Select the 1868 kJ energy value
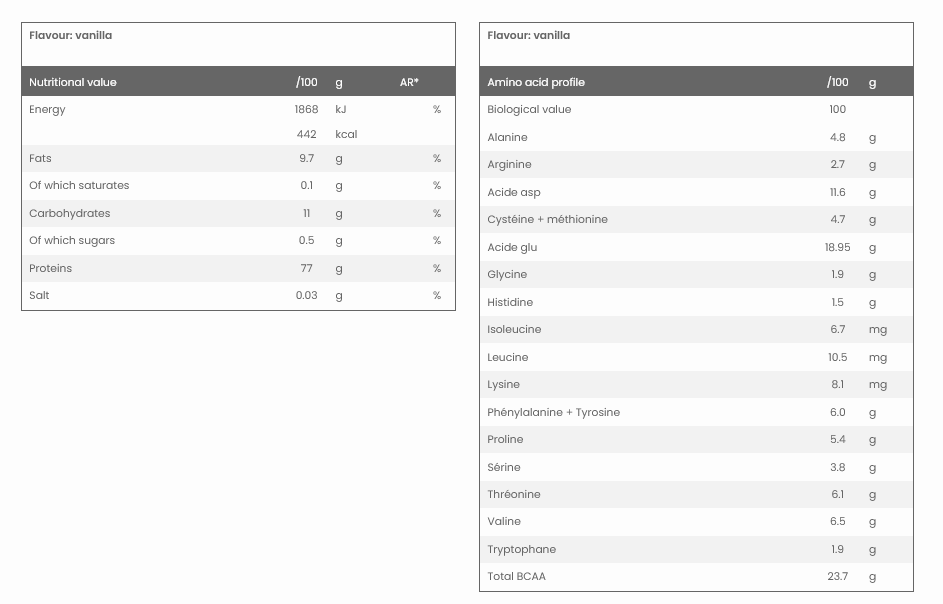 [x=306, y=109]
